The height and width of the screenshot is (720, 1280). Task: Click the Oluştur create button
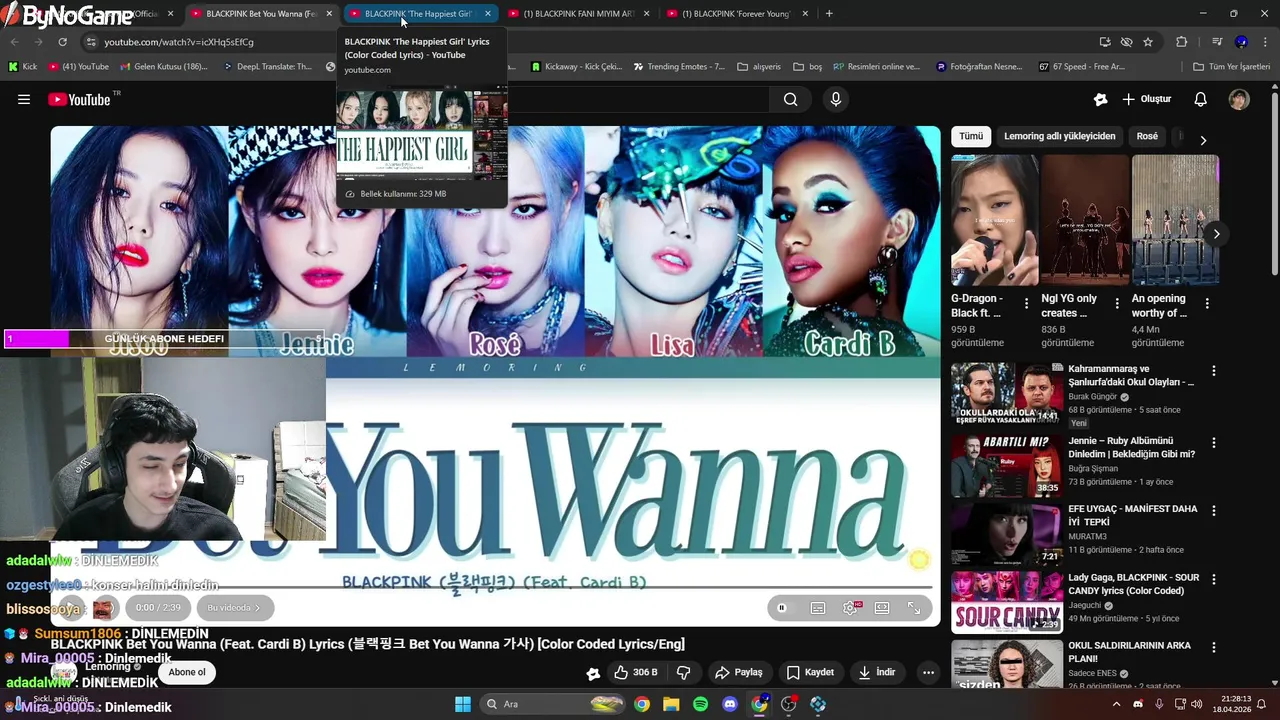coord(1146,99)
